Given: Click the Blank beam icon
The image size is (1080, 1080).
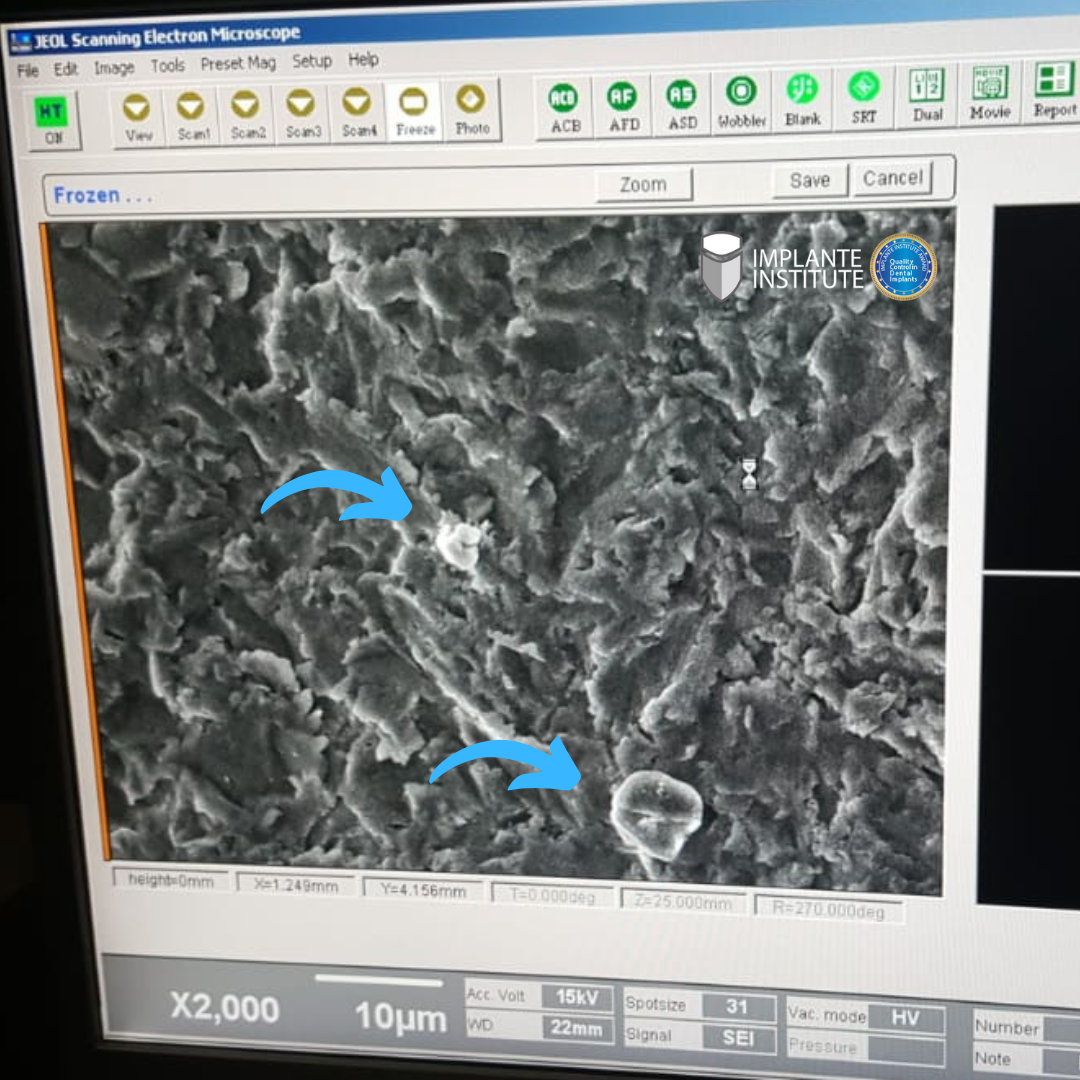Looking at the screenshot, I should click(x=802, y=99).
